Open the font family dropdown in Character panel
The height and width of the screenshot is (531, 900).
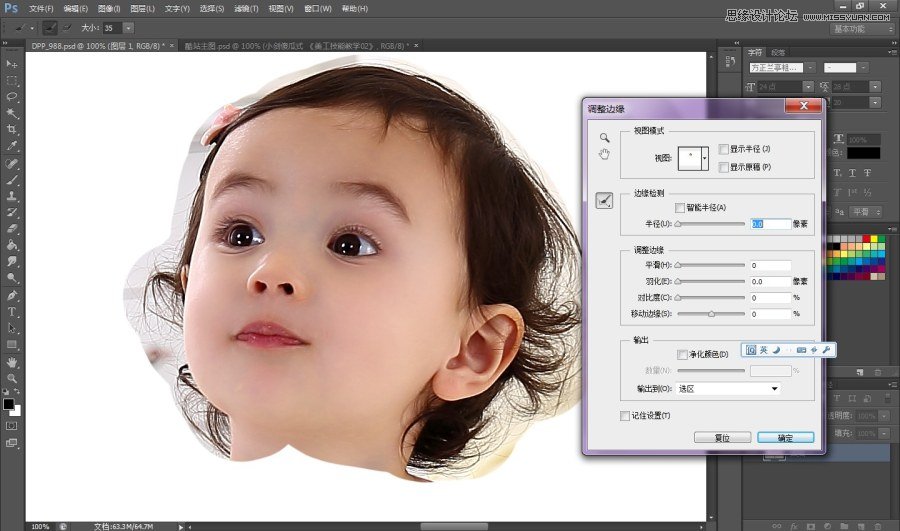[x=810, y=68]
